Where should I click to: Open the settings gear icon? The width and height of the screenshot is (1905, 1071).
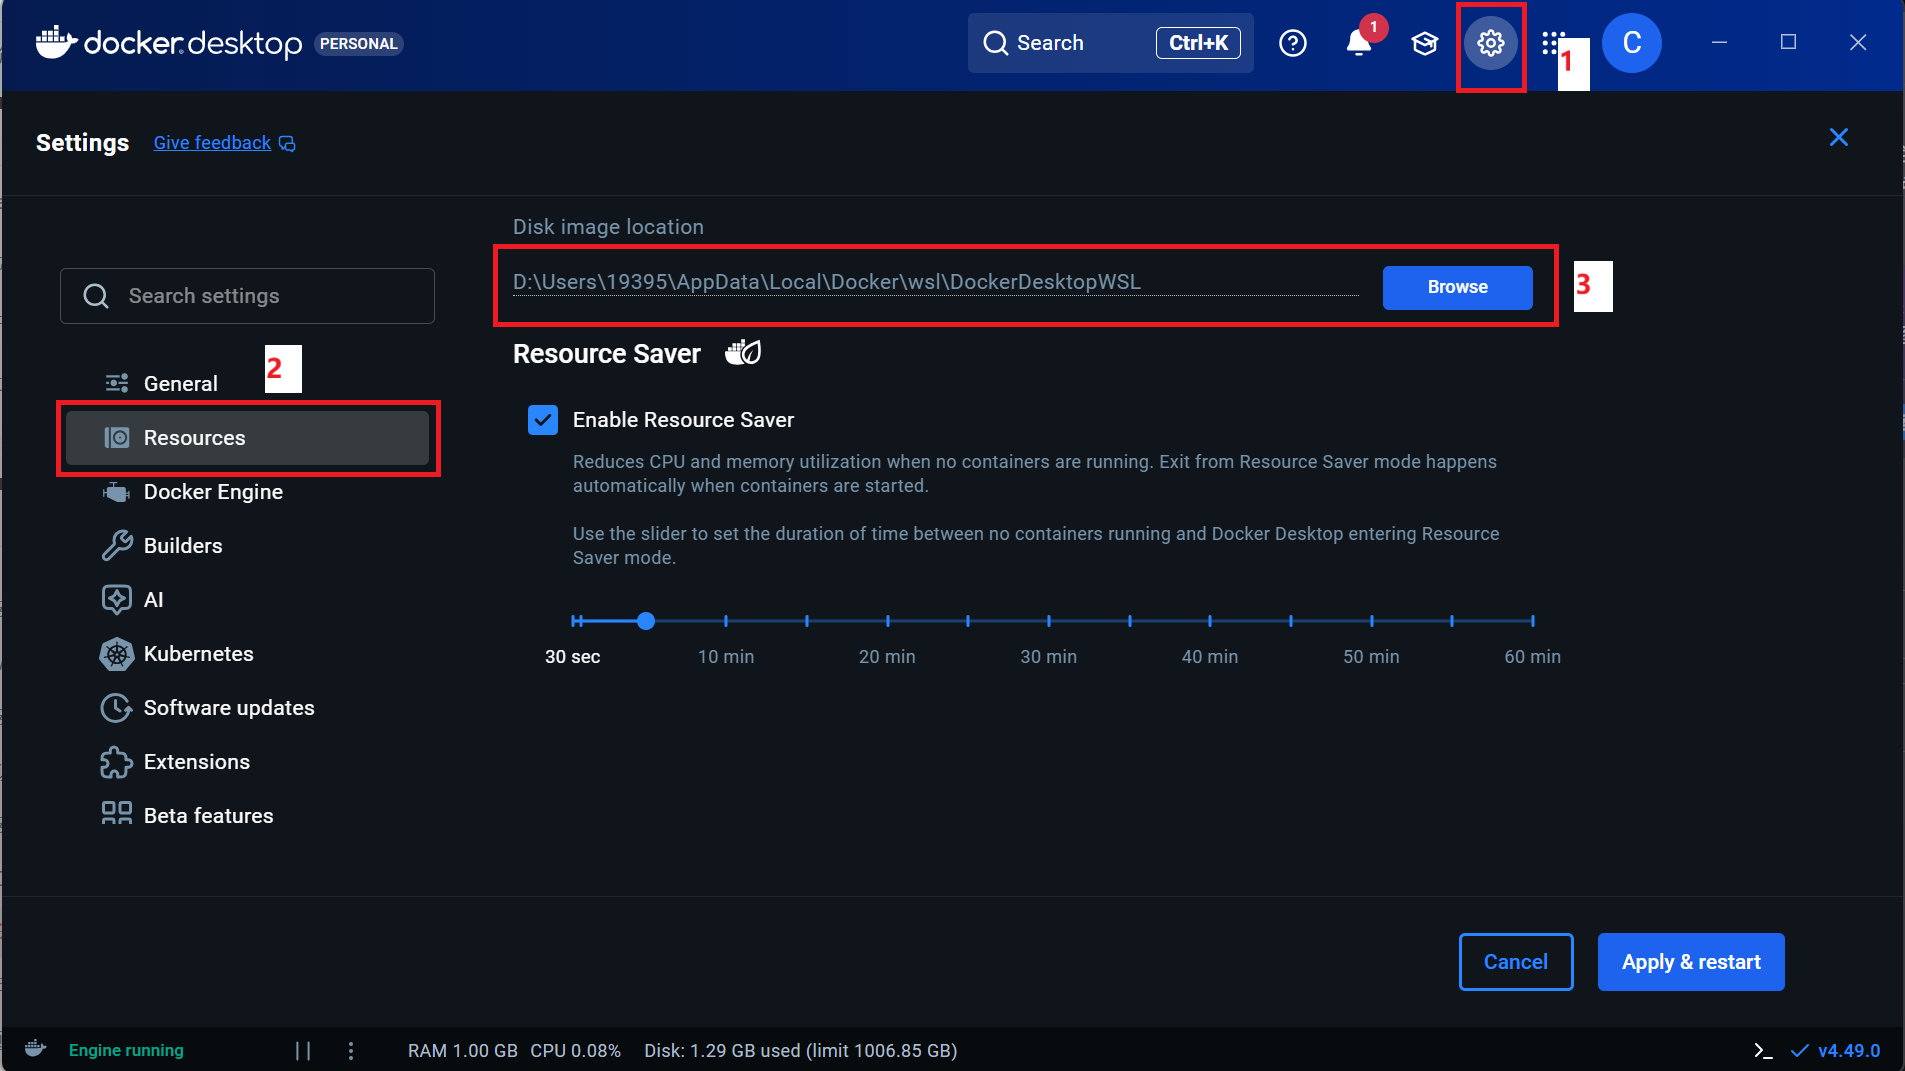(1490, 43)
